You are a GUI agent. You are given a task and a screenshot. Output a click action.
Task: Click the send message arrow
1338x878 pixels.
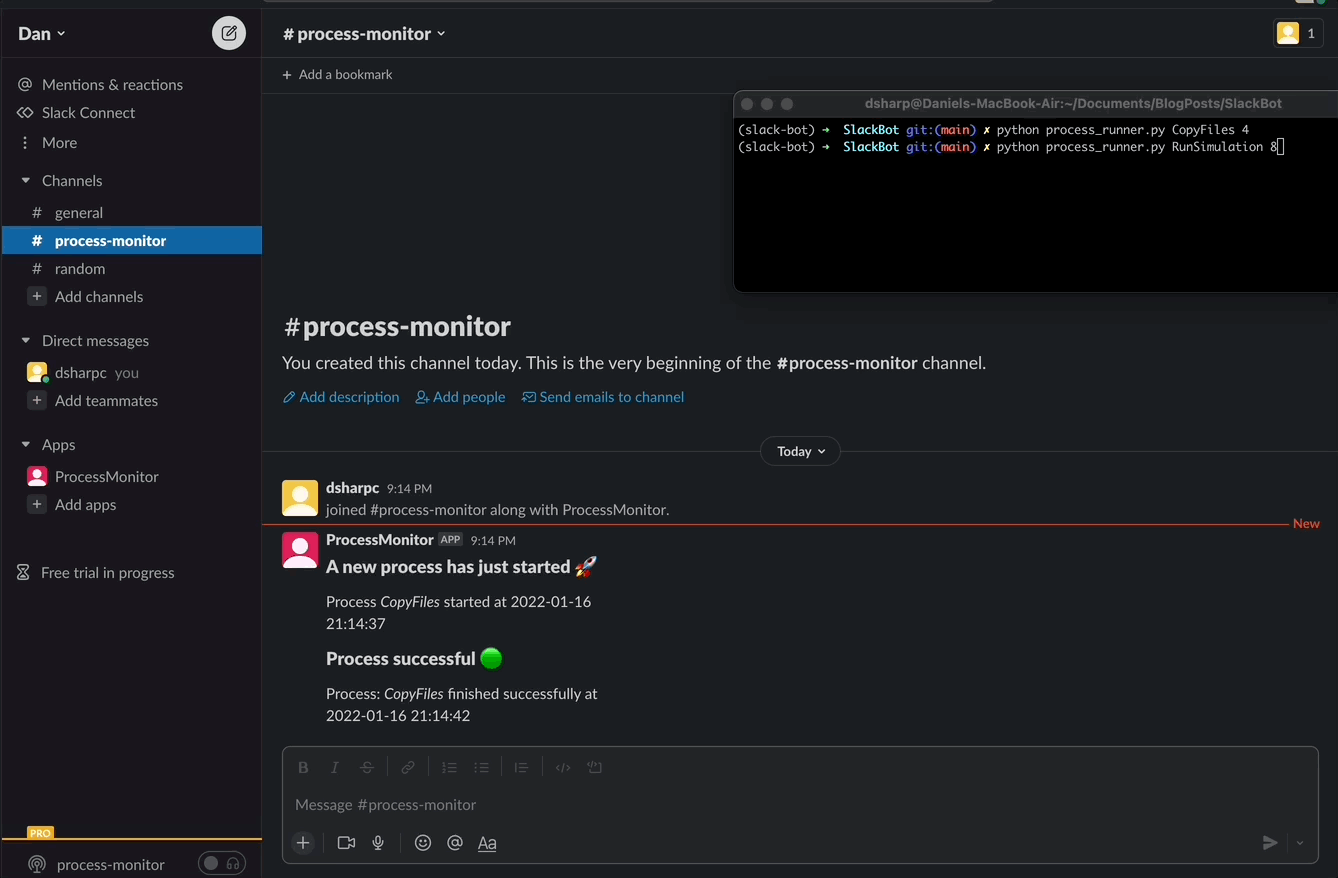coord(1270,843)
